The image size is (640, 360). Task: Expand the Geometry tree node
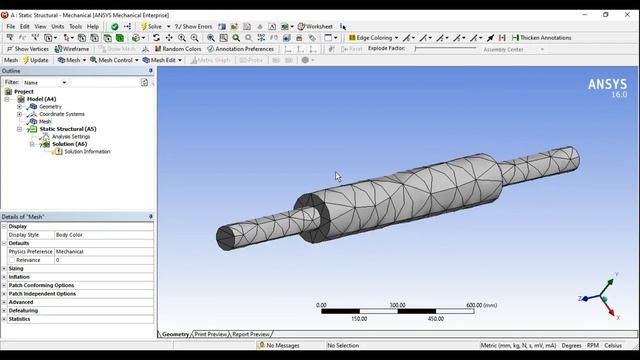pos(19,107)
